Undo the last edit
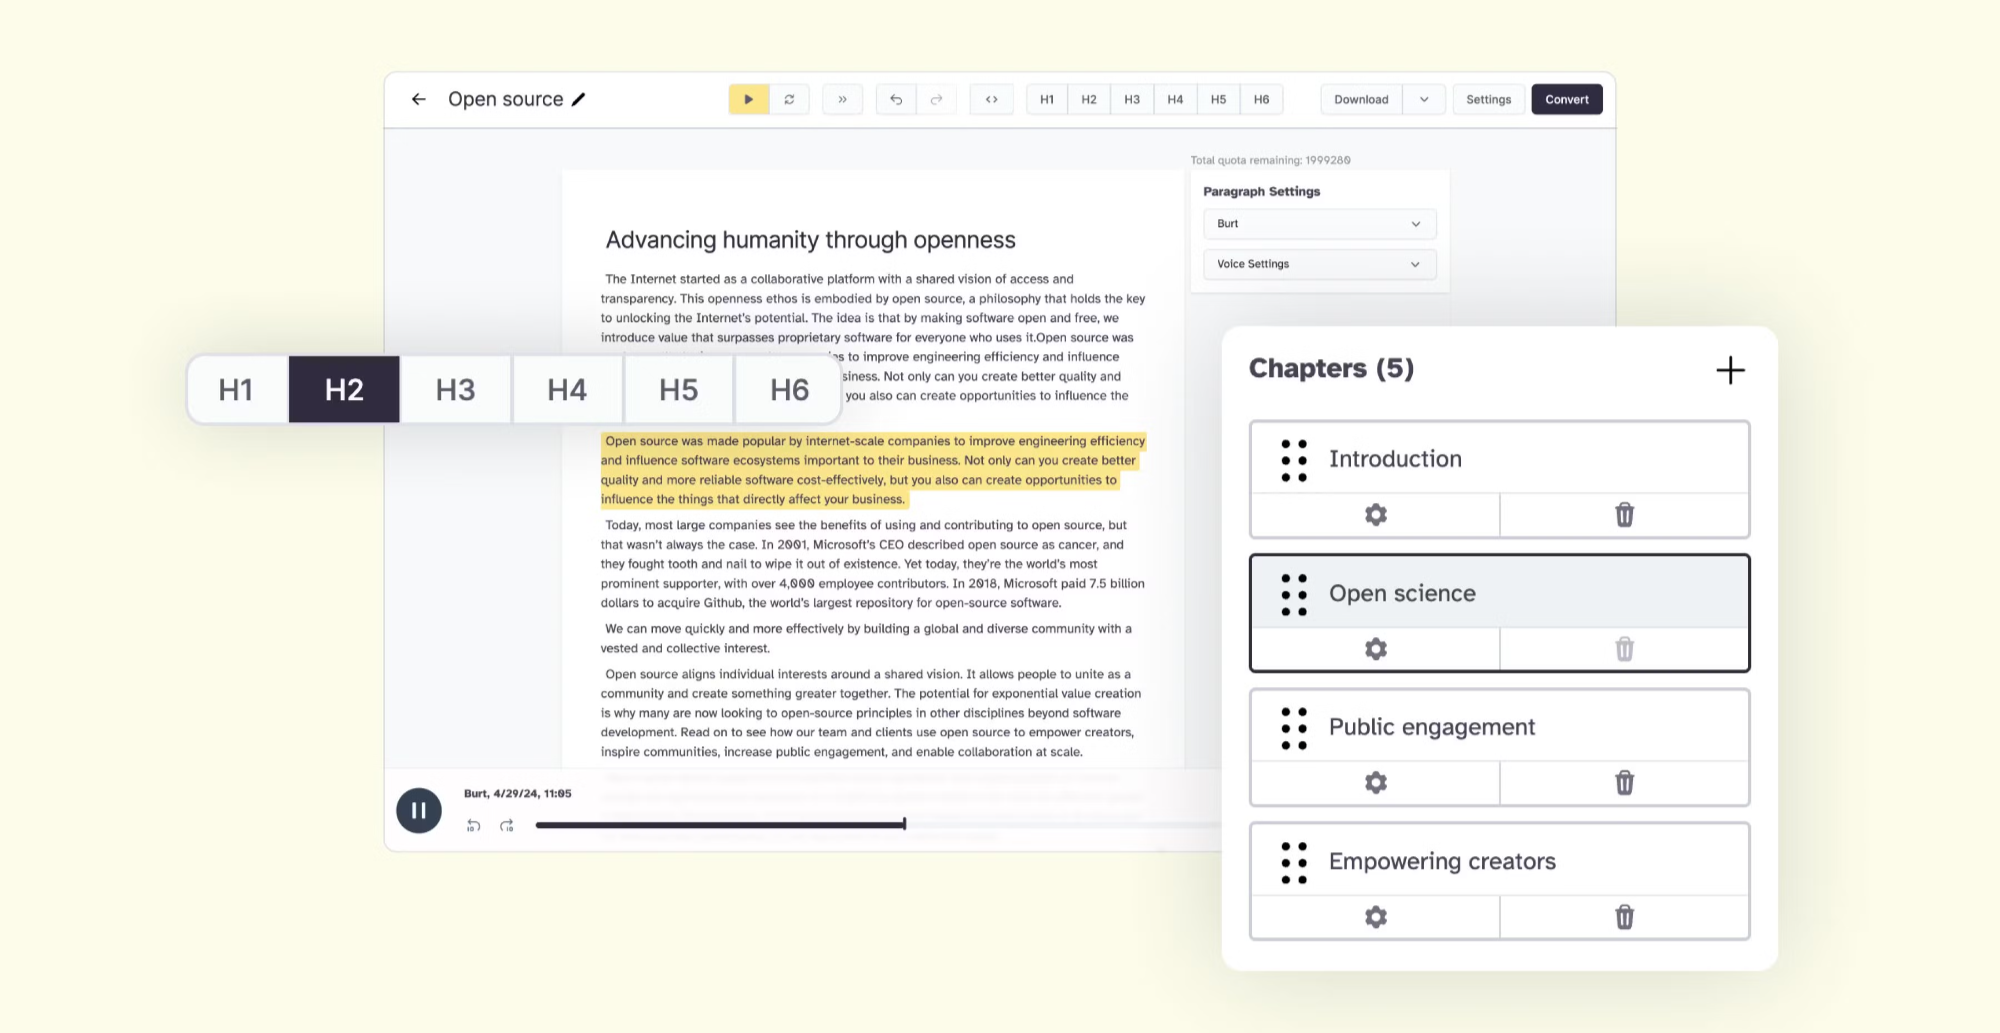This screenshot has width=2000, height=1033. [x=895, y=99]
